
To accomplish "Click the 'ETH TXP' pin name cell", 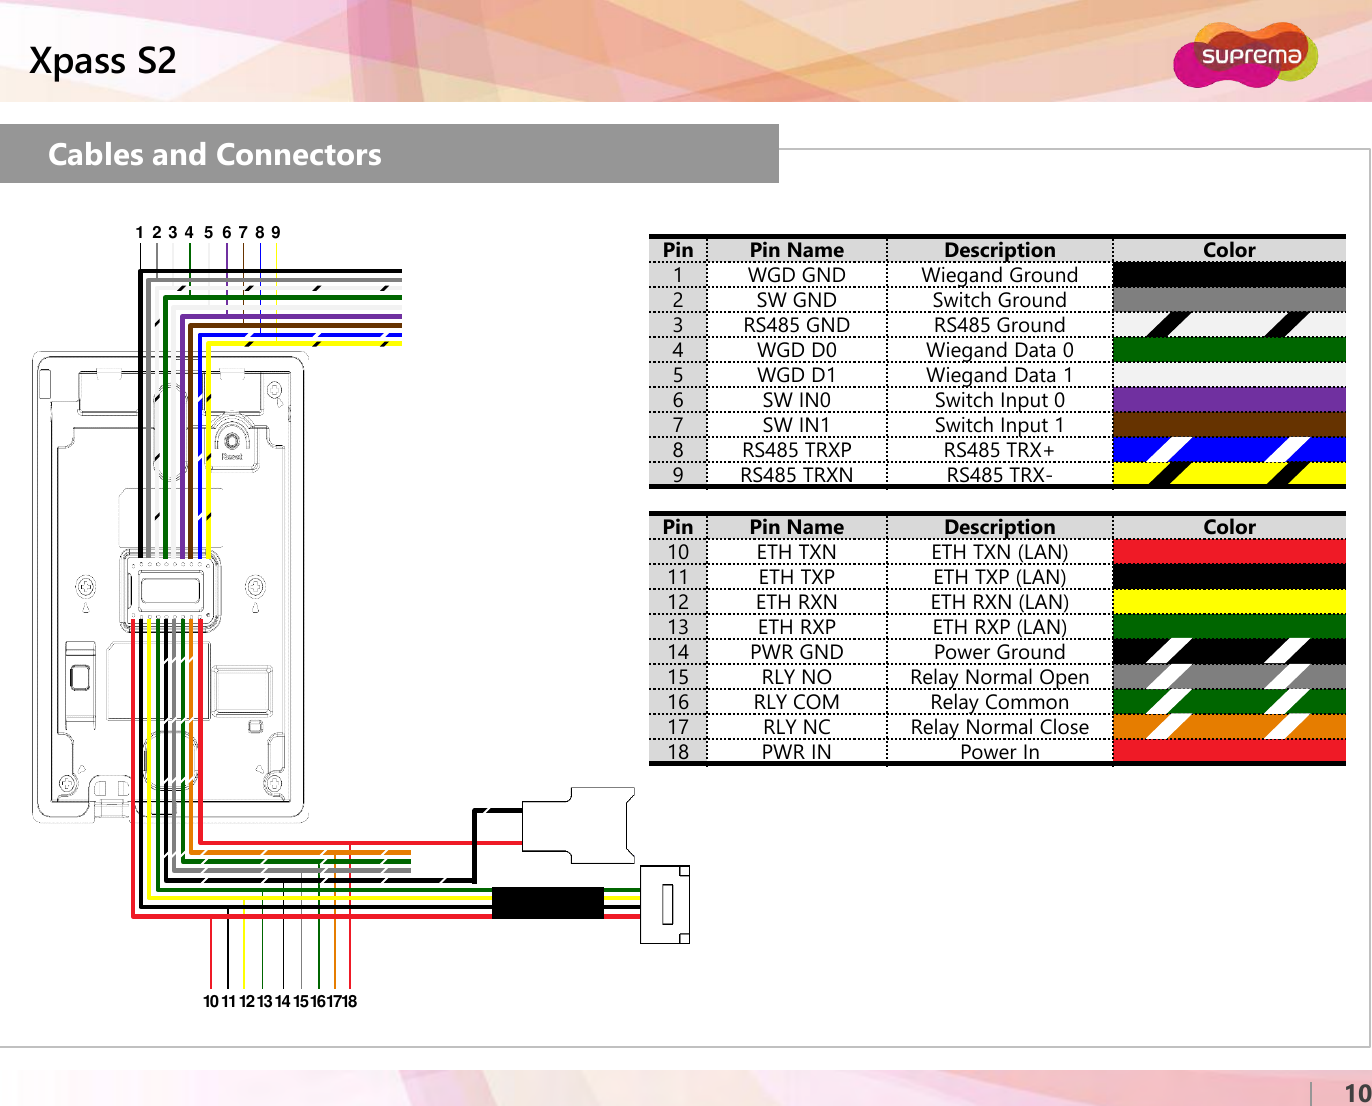I will tap(797, 577).
